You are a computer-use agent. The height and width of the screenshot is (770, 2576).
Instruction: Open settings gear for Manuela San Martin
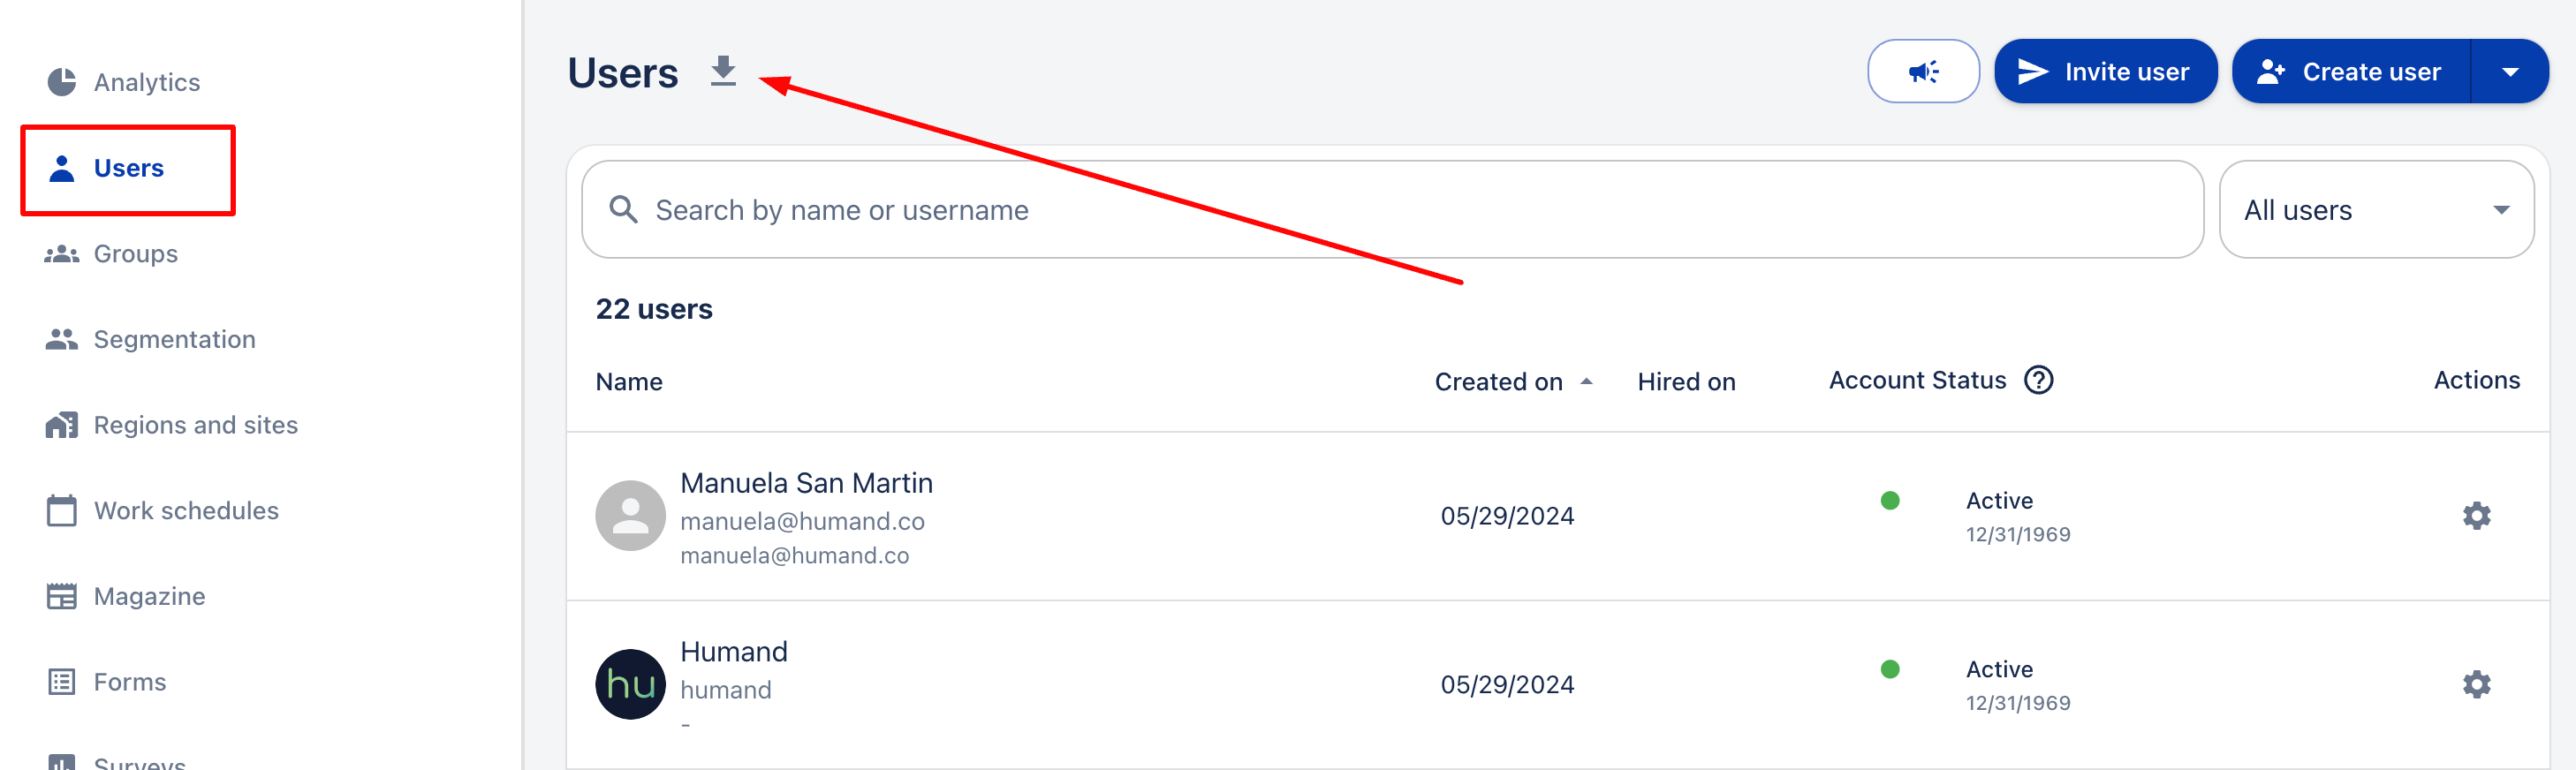tap(2476, 516)
